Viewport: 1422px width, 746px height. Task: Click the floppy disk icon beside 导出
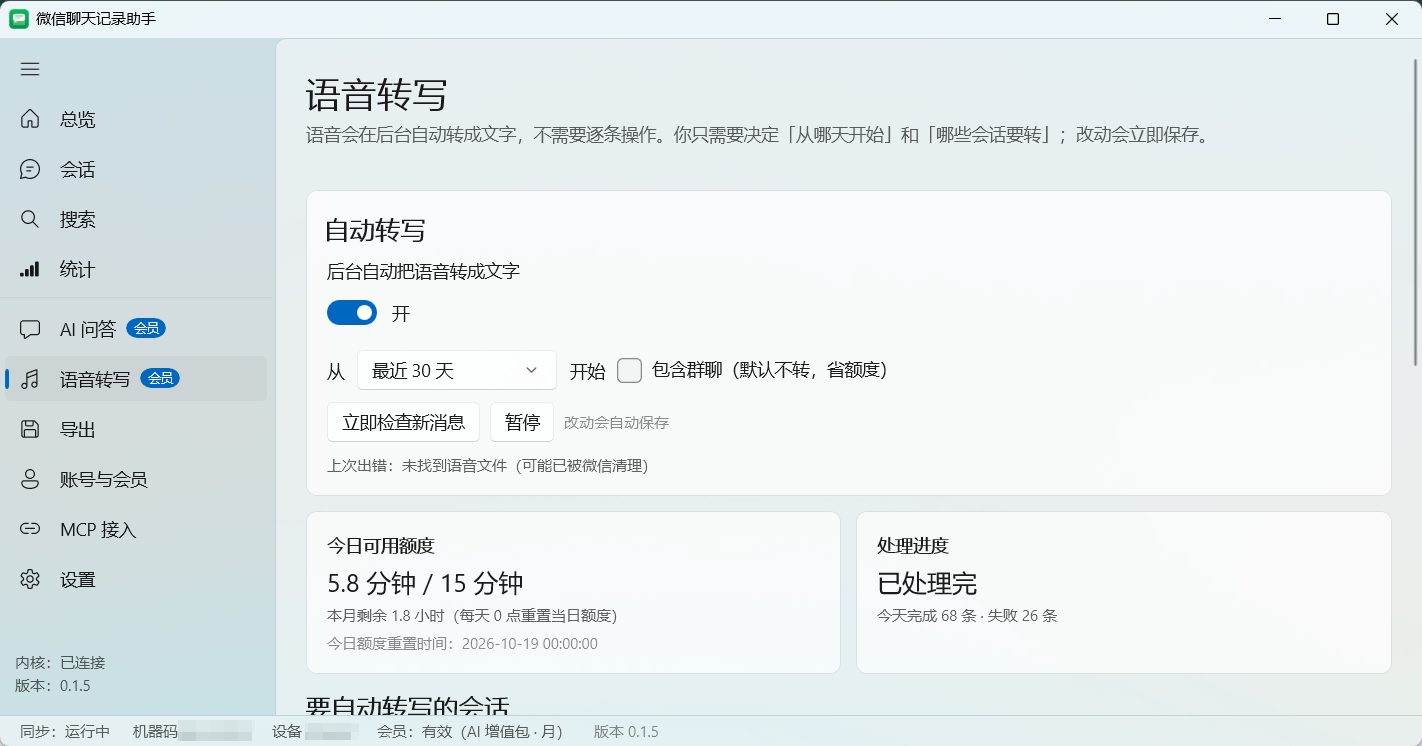(x=30, y=429)
